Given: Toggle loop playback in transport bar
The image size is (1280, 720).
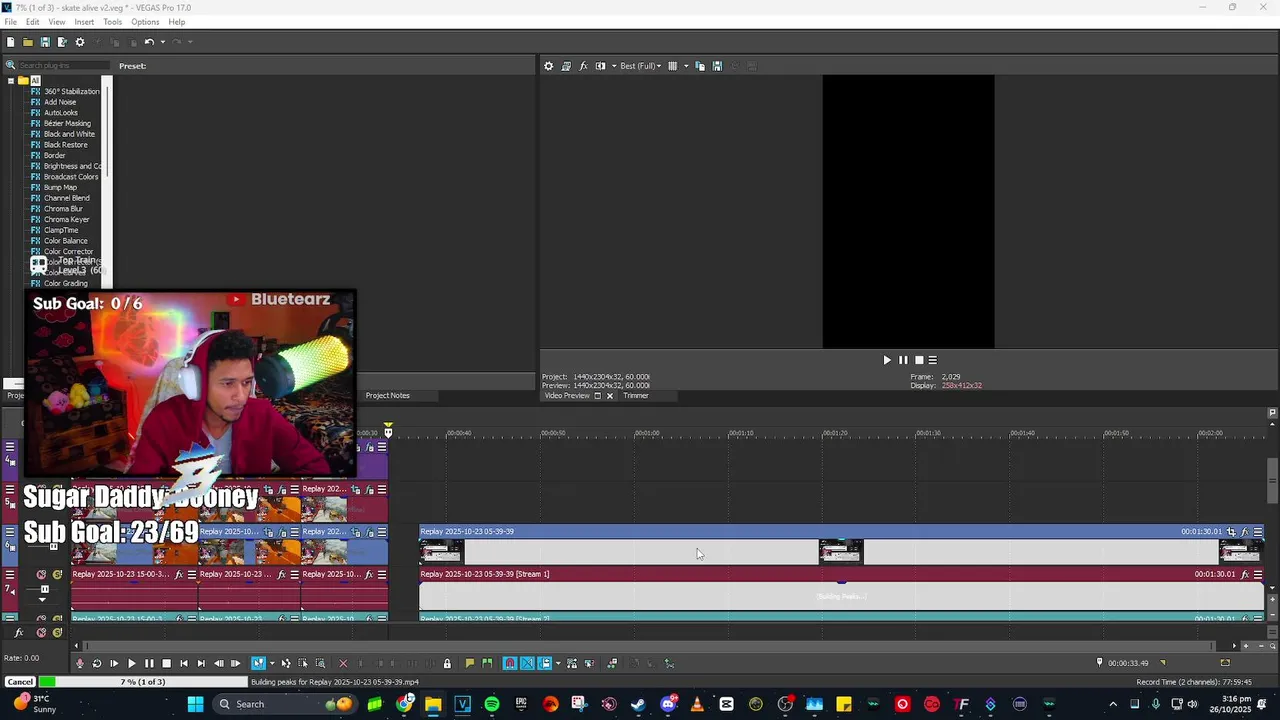Looking at the screenshot, I should [97, 663].
